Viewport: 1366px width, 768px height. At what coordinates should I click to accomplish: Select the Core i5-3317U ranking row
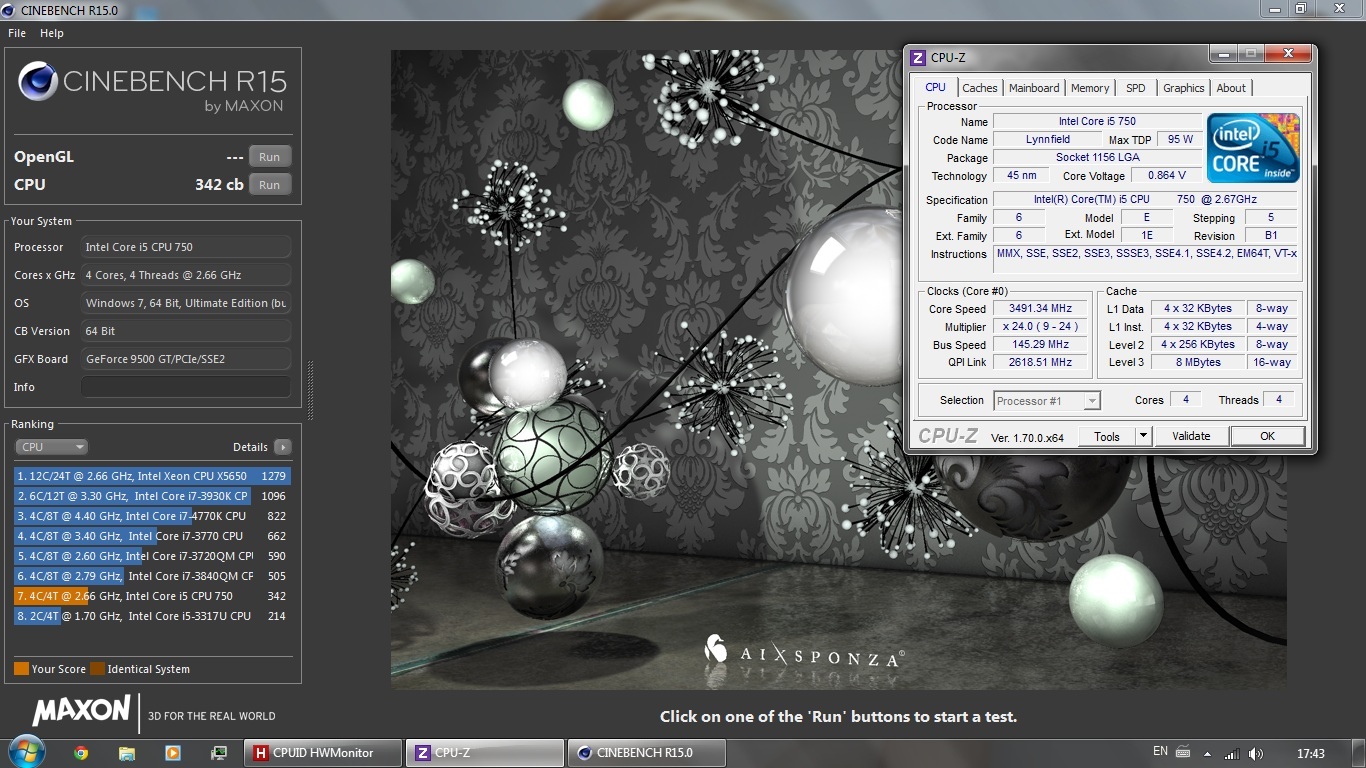(x=152, y=616)
